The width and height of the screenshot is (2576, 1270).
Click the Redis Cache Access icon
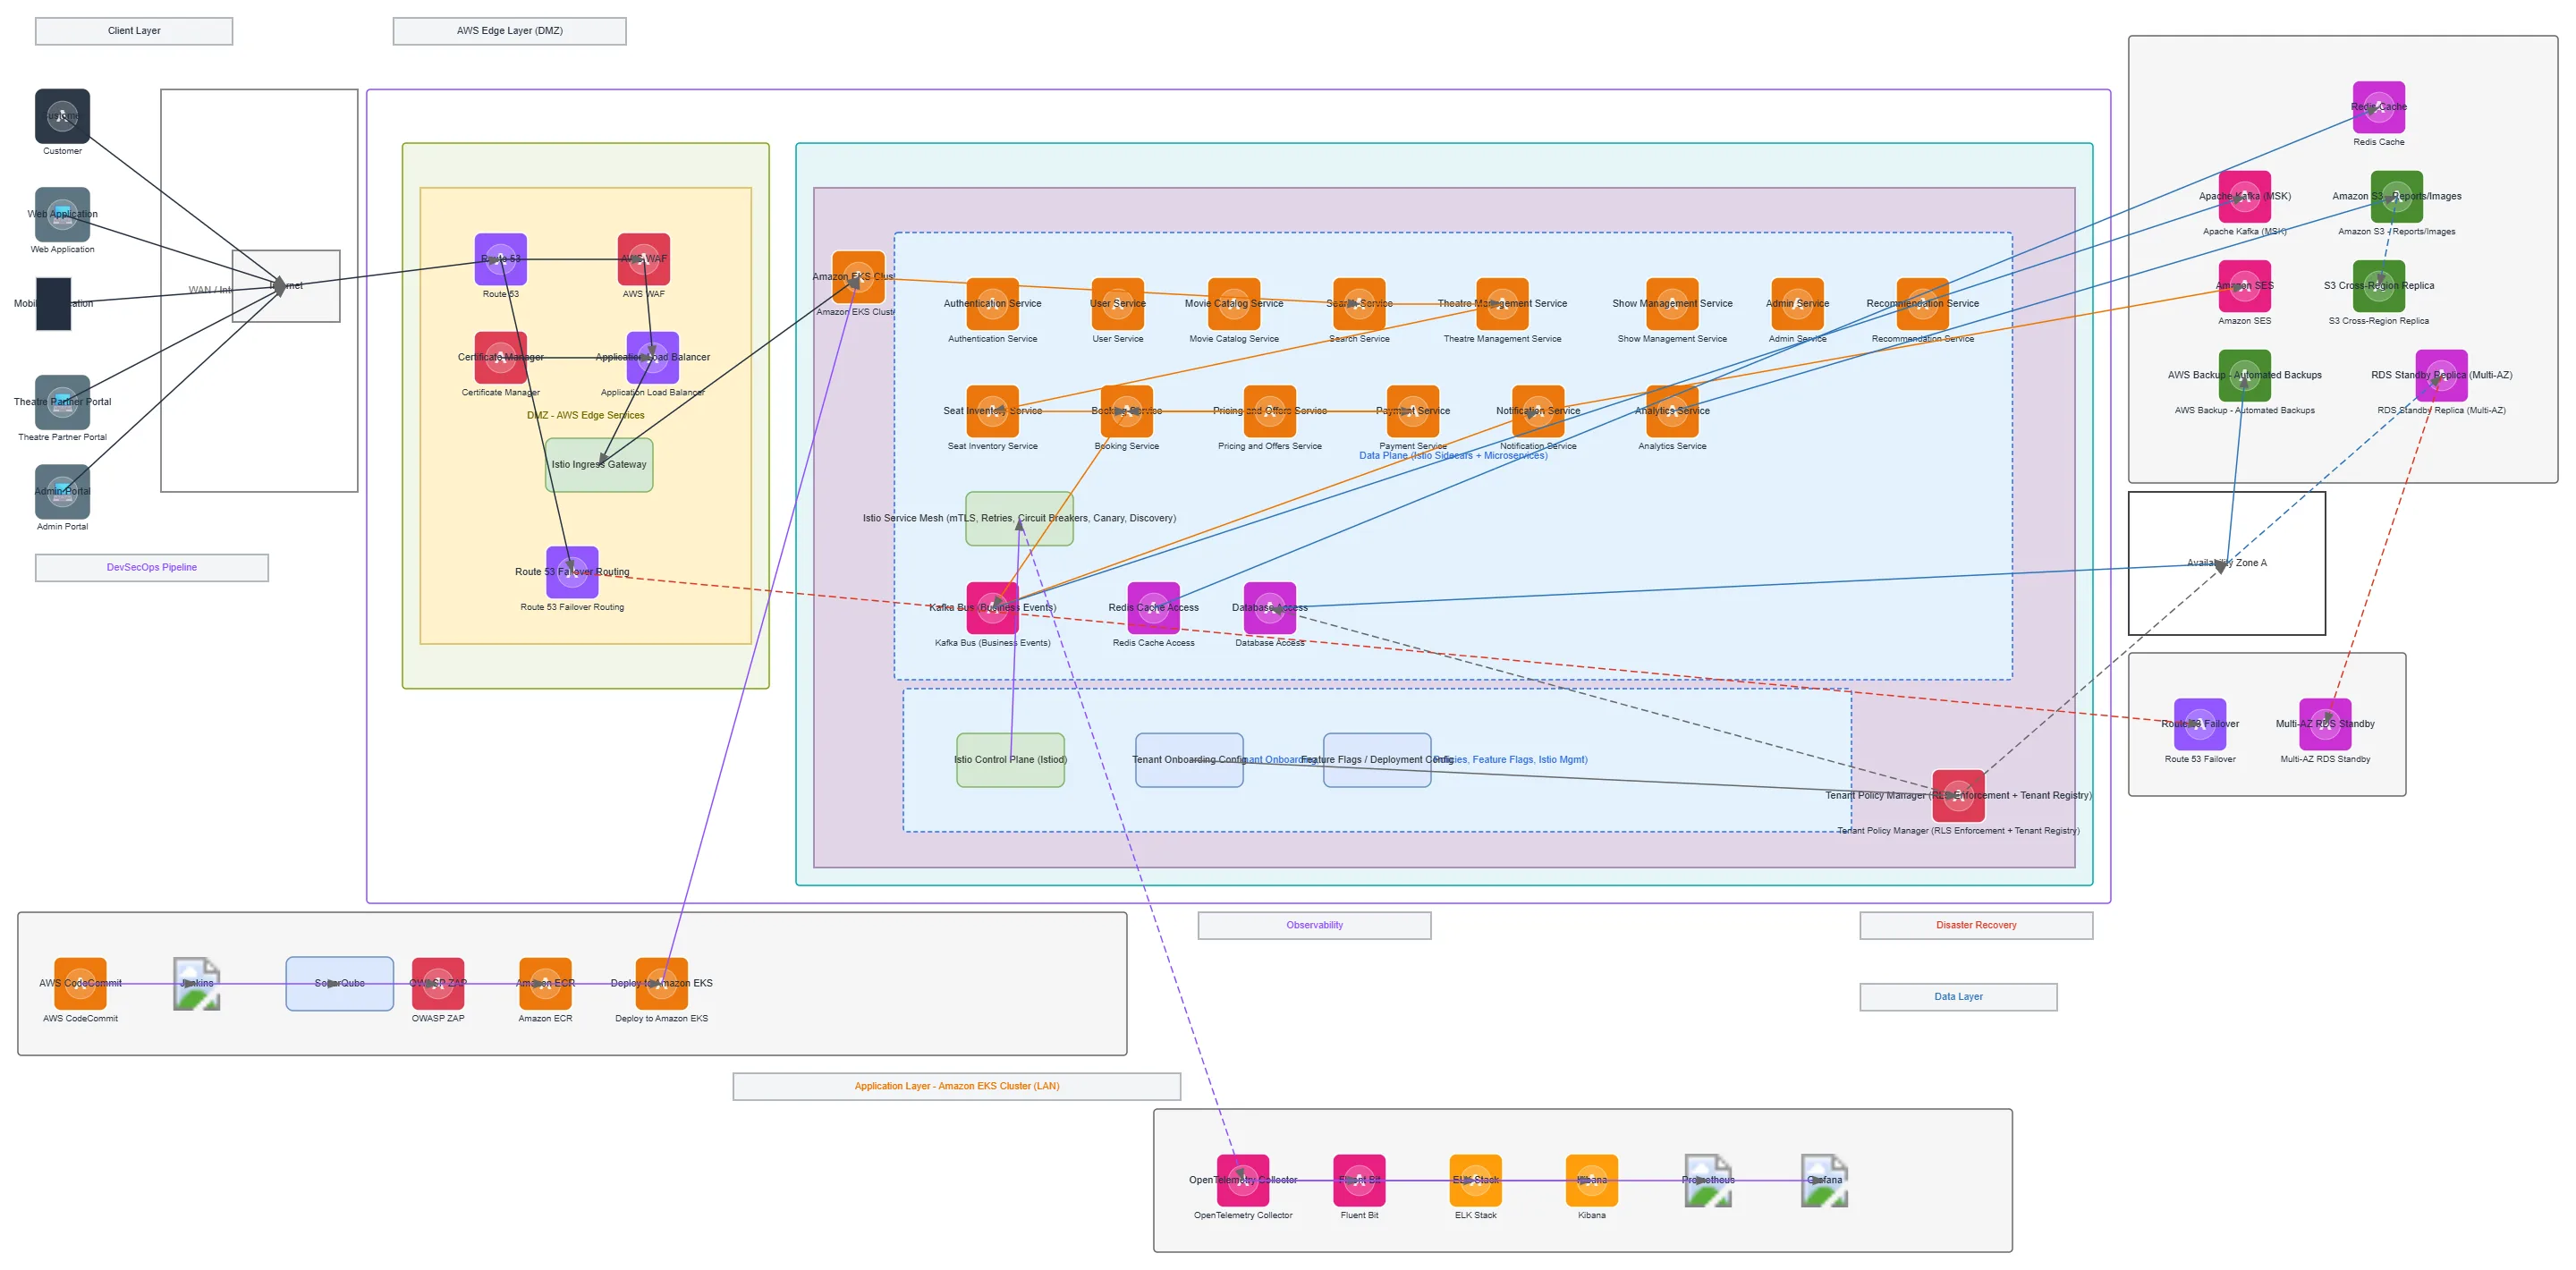(1153, 608)
